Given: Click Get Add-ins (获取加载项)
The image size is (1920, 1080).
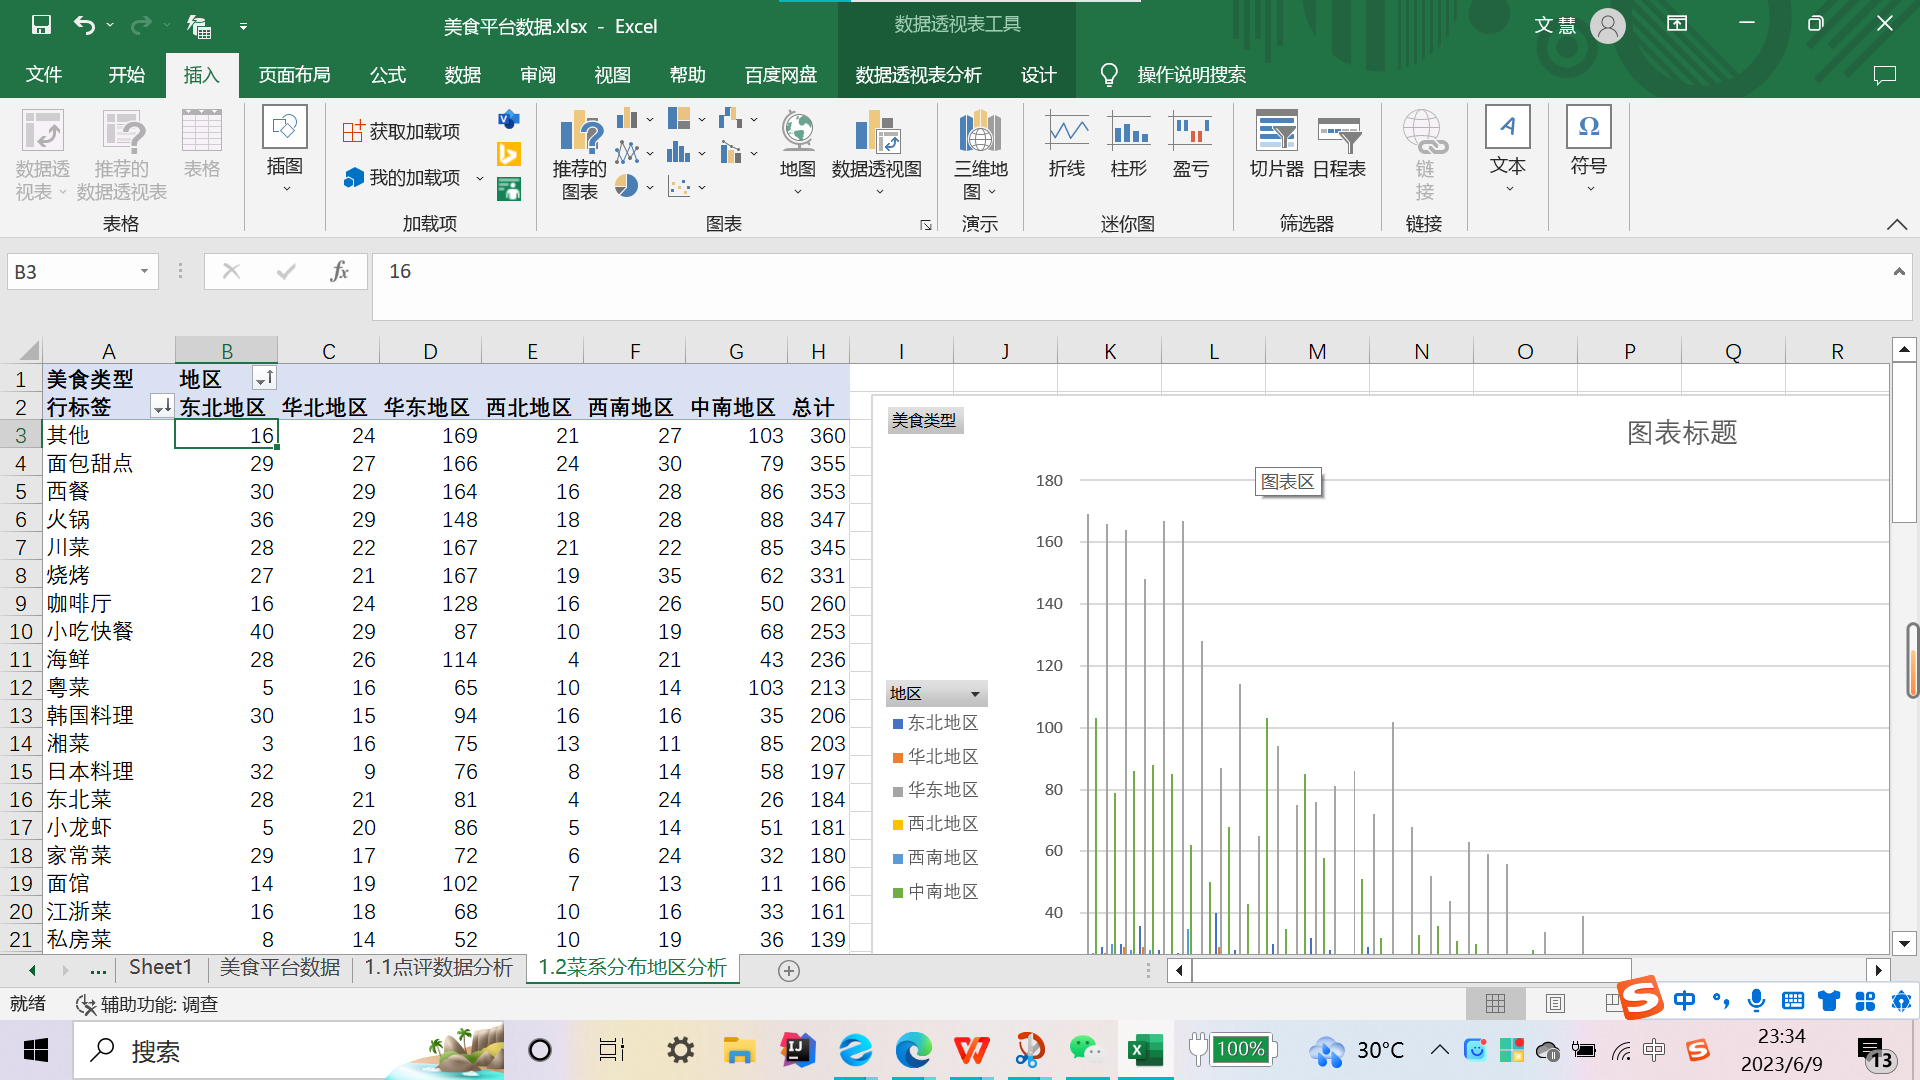Looking at the screenshot, I should click(x=402, y=132).
